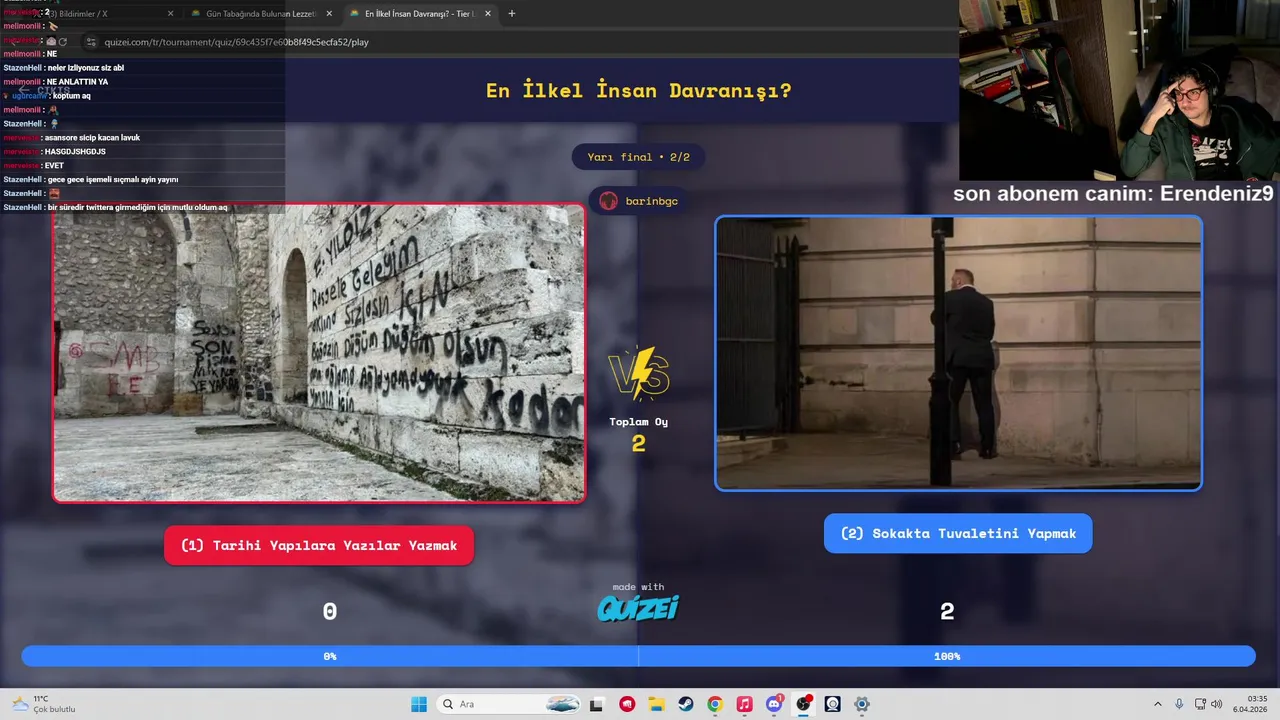Click chat message about 'twittera girmediğim'

(x=137, y=208)
